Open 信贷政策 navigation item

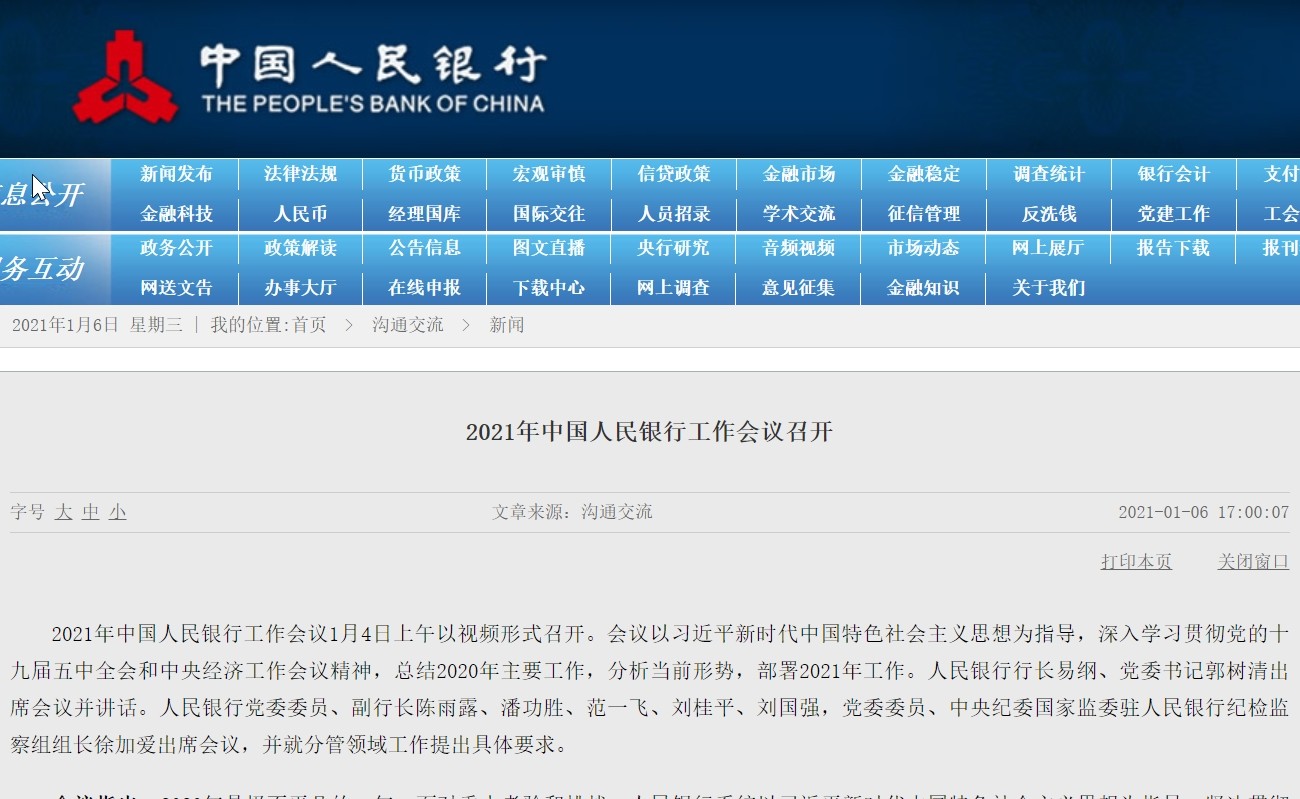point(674,174)
